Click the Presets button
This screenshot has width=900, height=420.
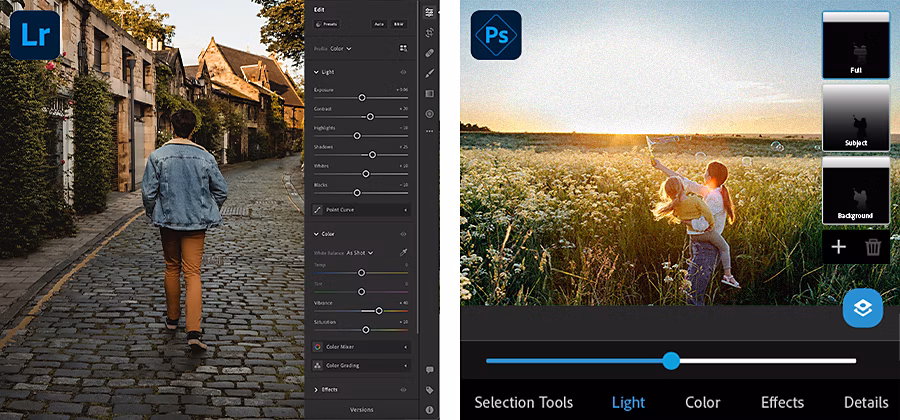point(327,24)
